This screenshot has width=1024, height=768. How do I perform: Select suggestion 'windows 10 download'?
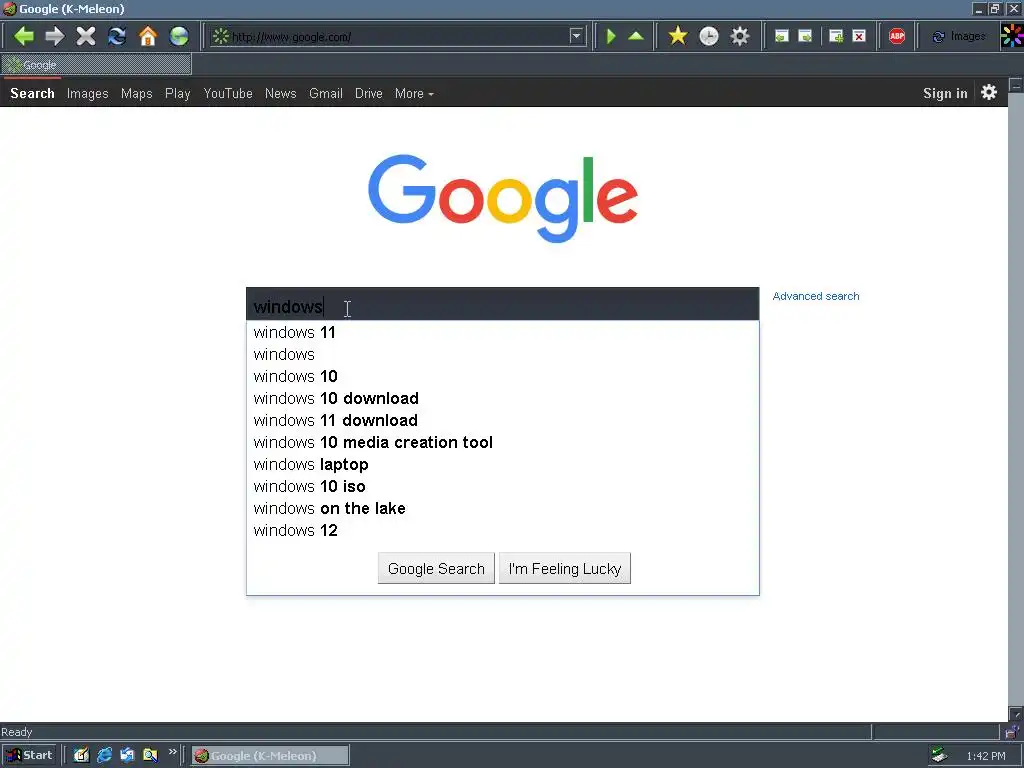503,398
